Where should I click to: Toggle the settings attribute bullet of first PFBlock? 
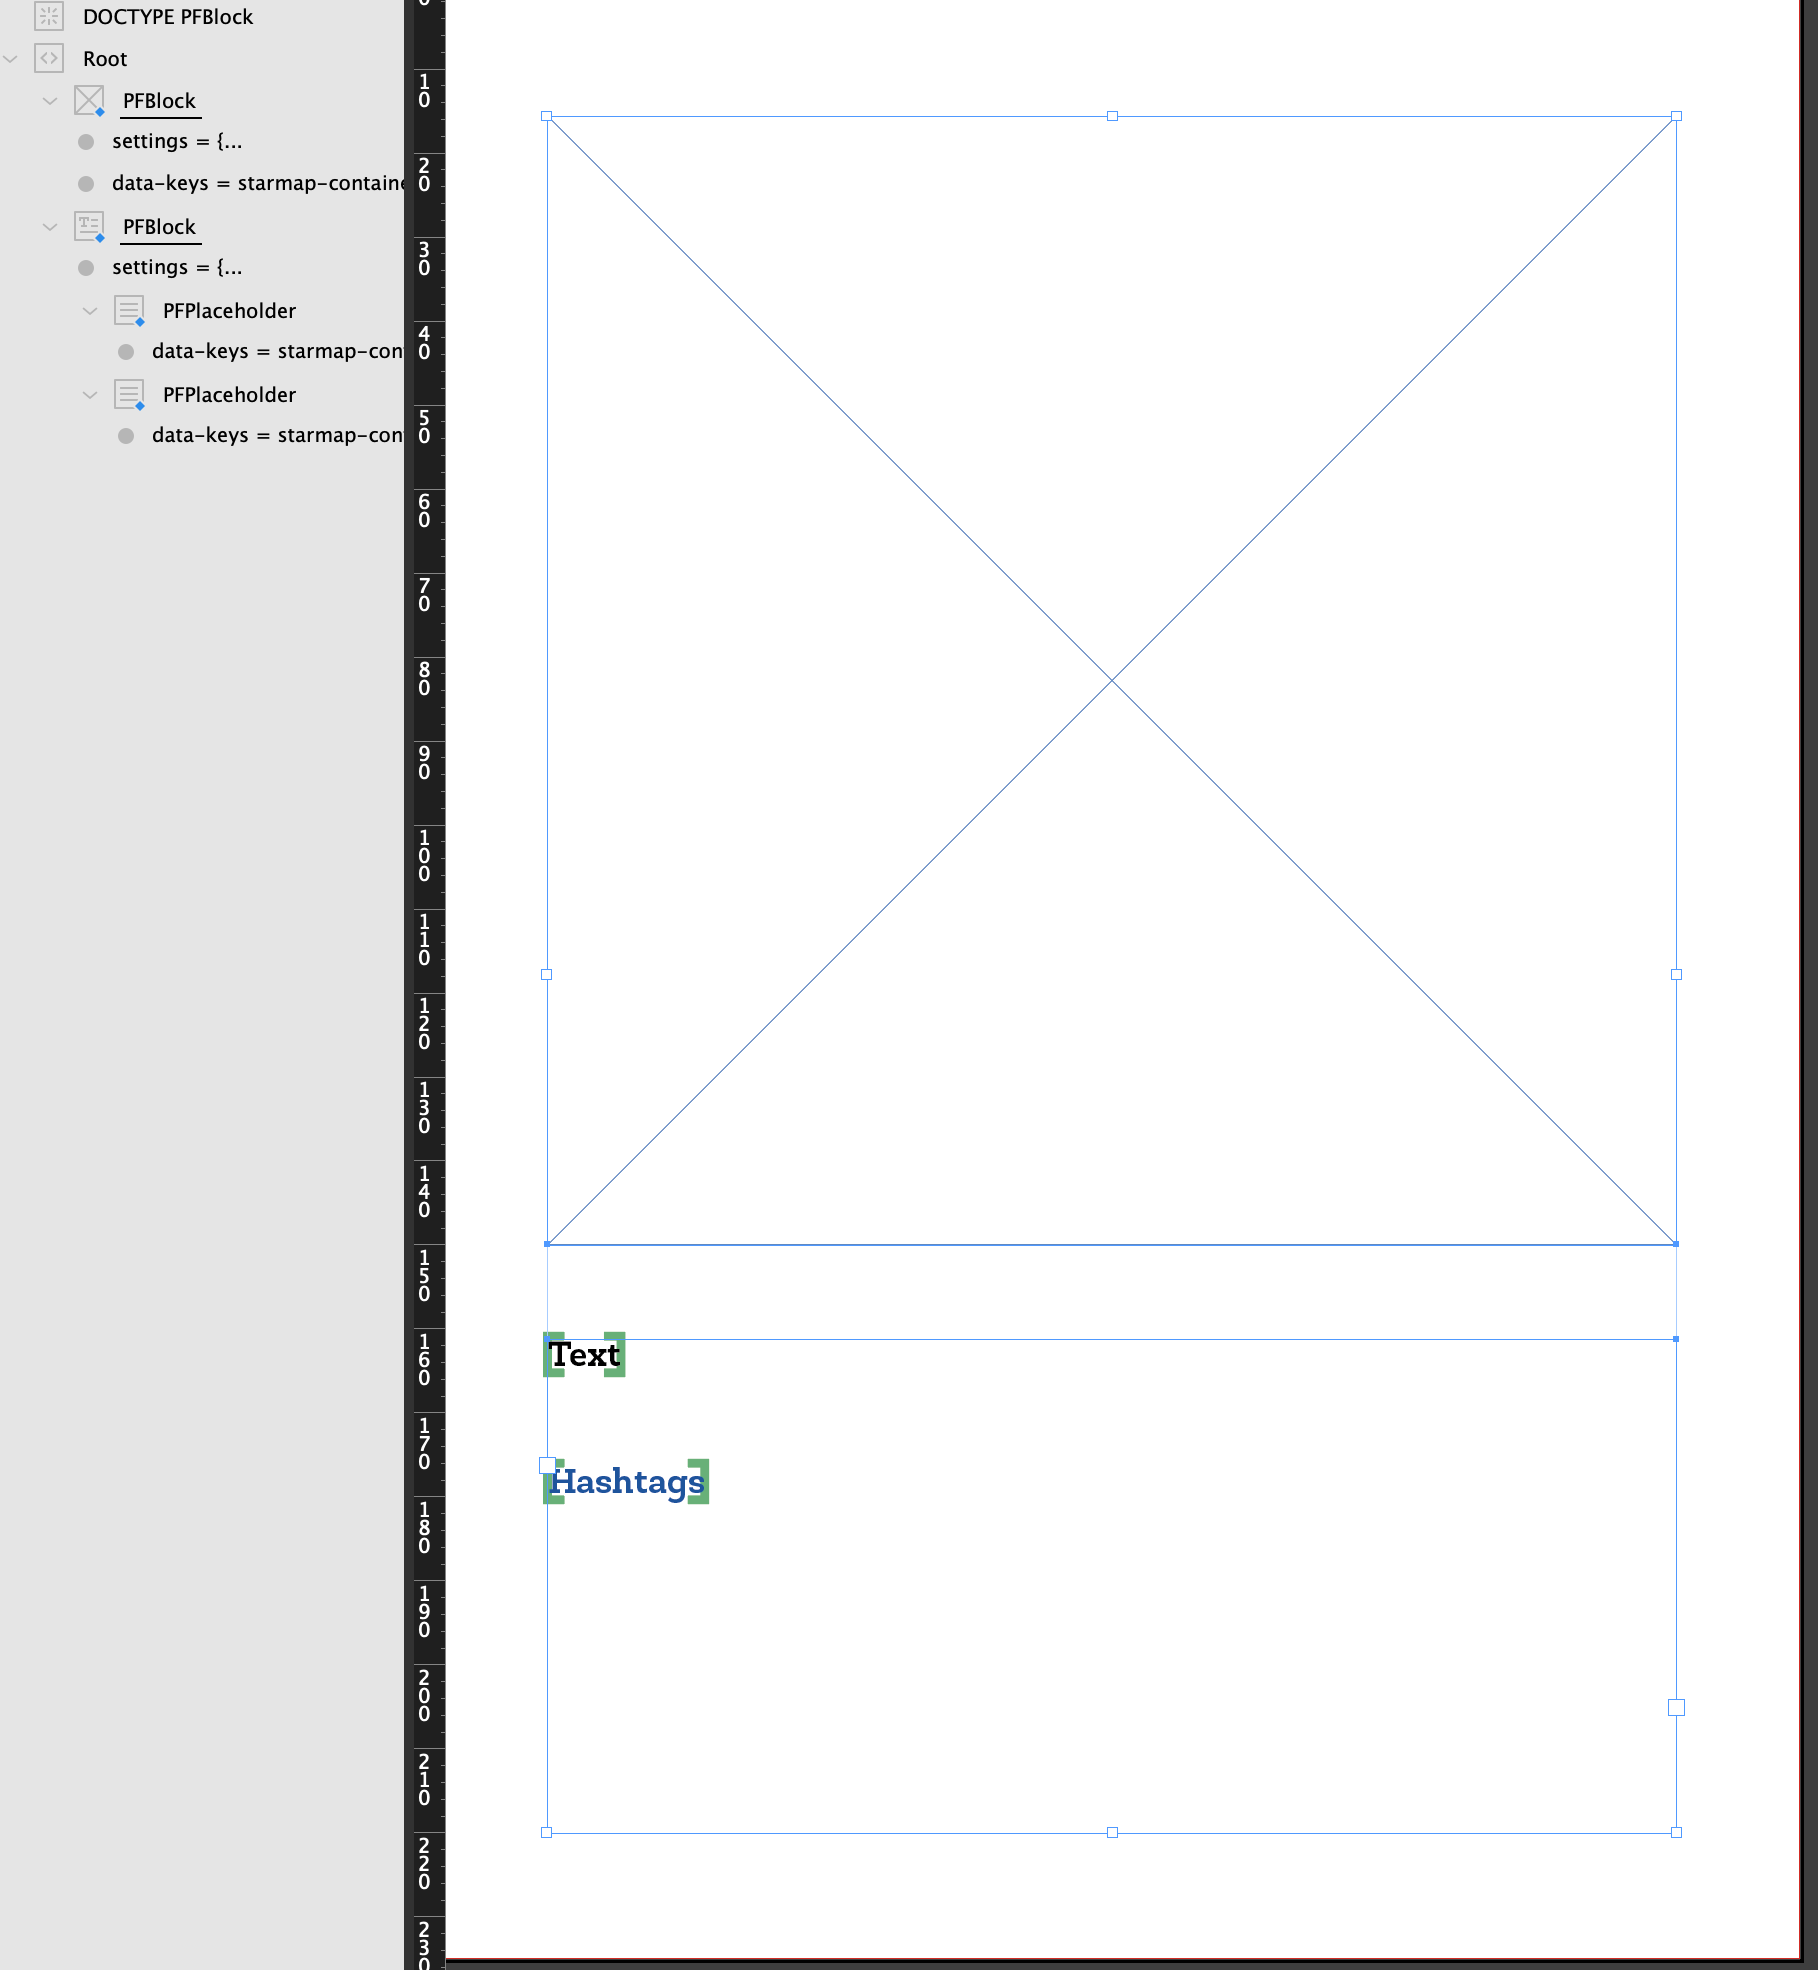[85, 141]
